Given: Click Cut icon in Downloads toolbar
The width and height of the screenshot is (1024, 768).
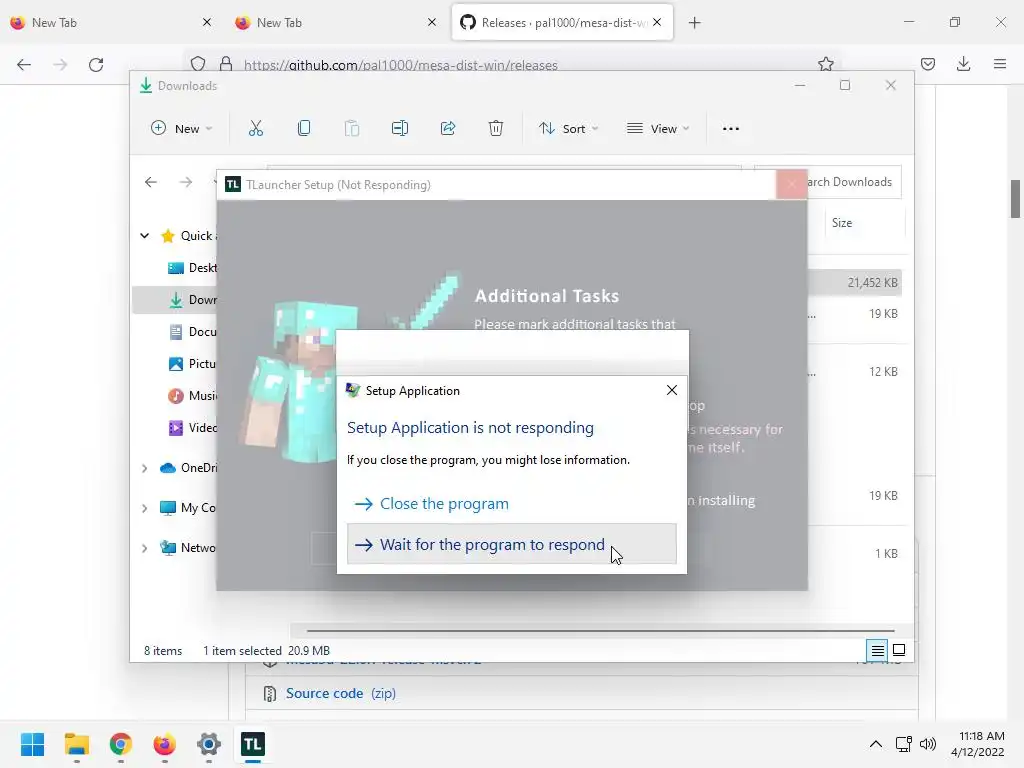Looking at the screenshot, I should point(255,129).
